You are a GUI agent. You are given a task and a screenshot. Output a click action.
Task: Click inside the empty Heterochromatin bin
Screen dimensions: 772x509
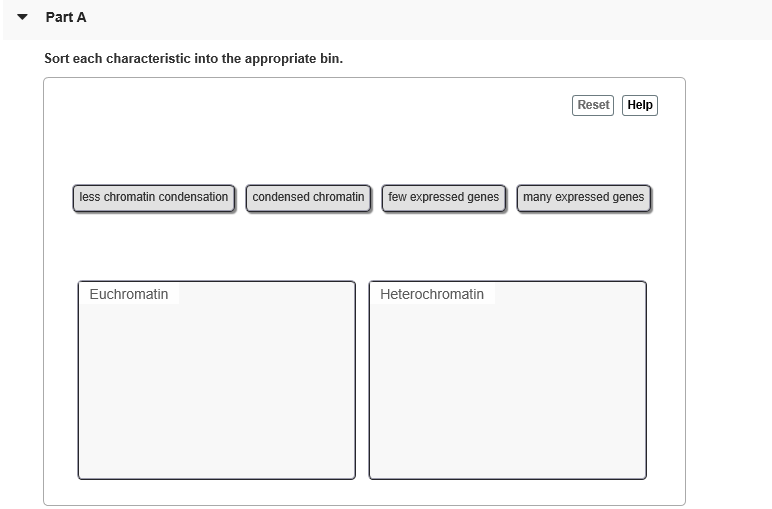(507, 390)
